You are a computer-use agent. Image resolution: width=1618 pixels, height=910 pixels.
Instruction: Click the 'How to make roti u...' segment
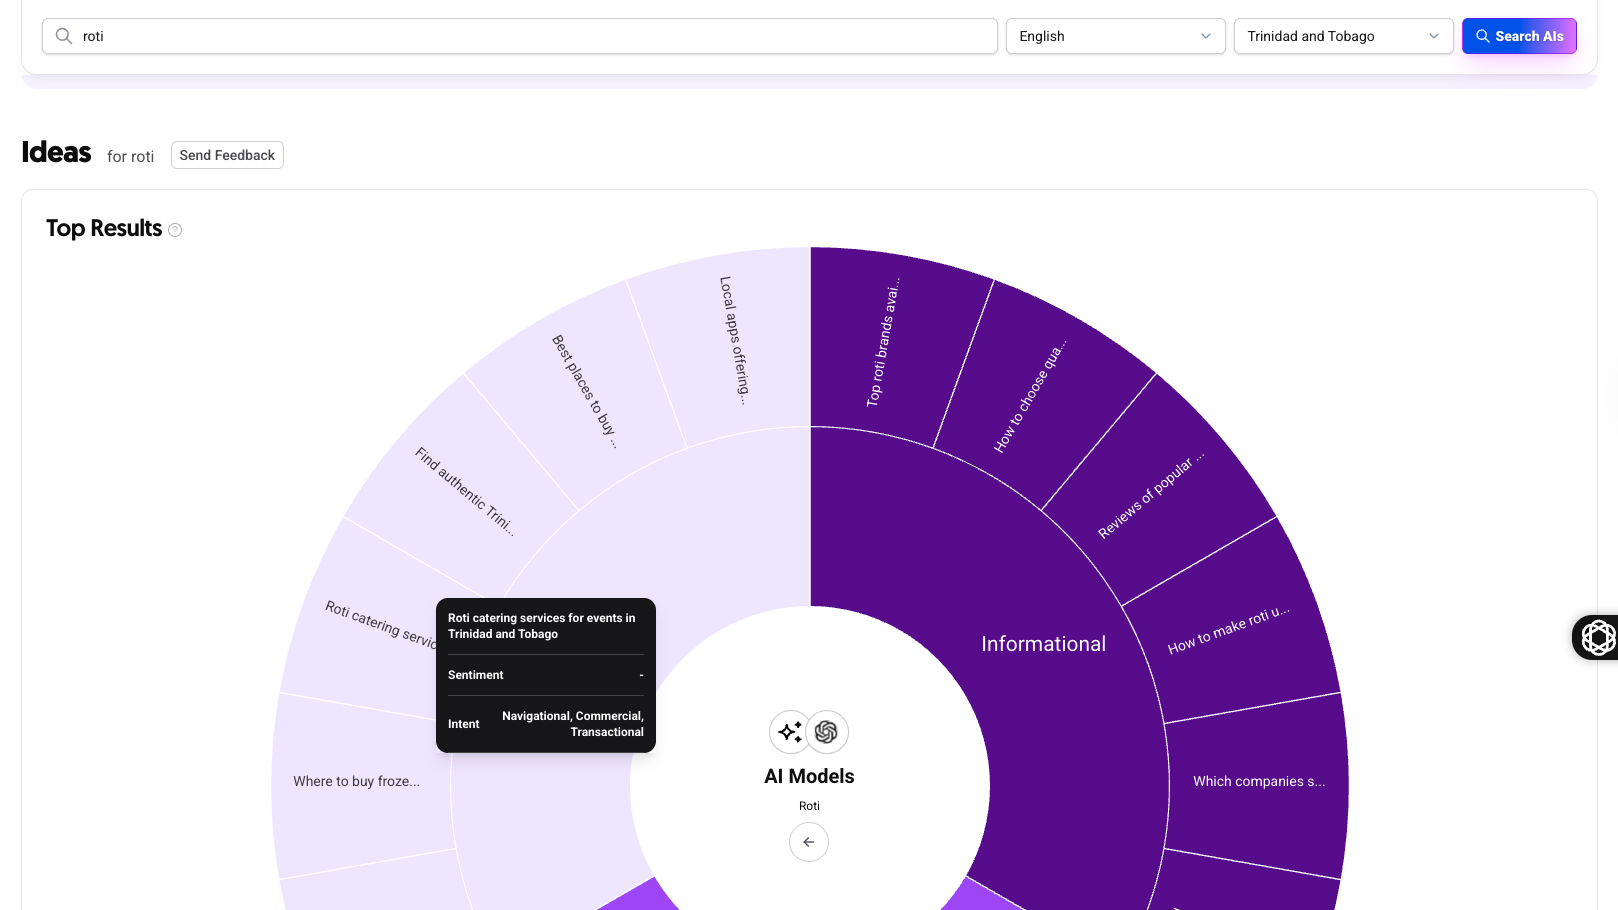pyautogui.click(x=1229, y=630)
